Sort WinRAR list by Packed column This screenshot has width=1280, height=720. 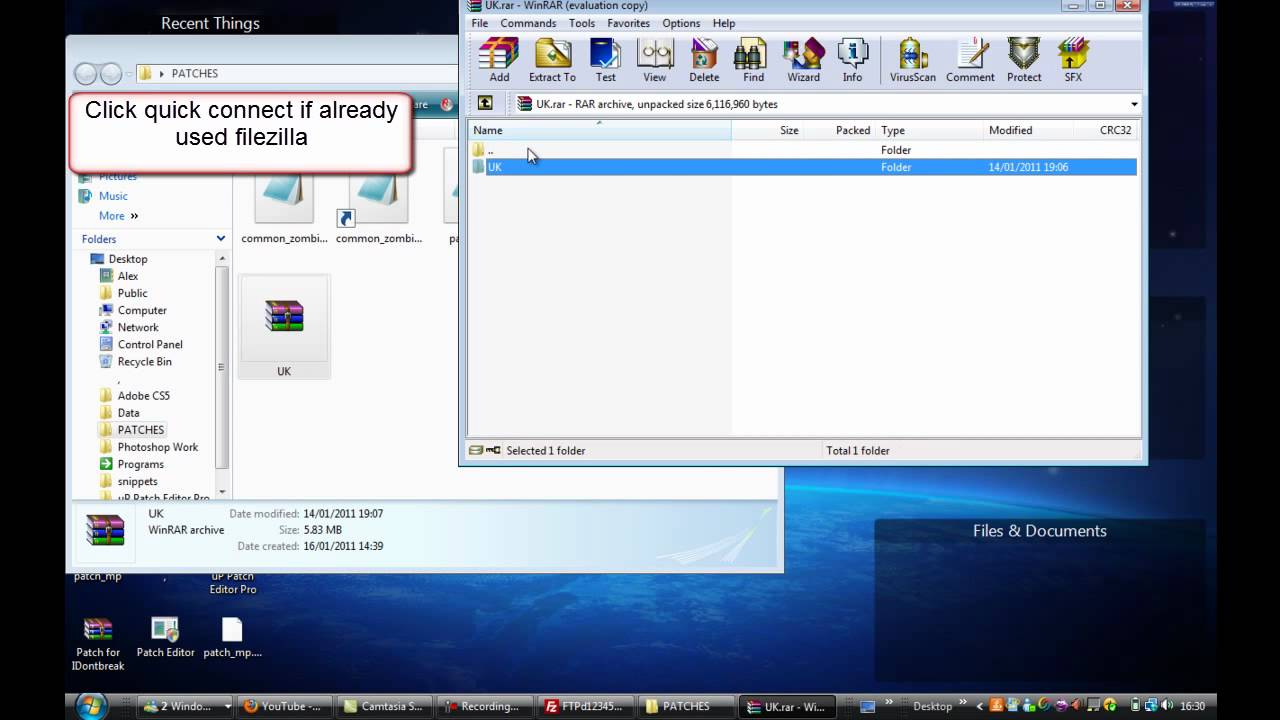click(x=839, y=130)
